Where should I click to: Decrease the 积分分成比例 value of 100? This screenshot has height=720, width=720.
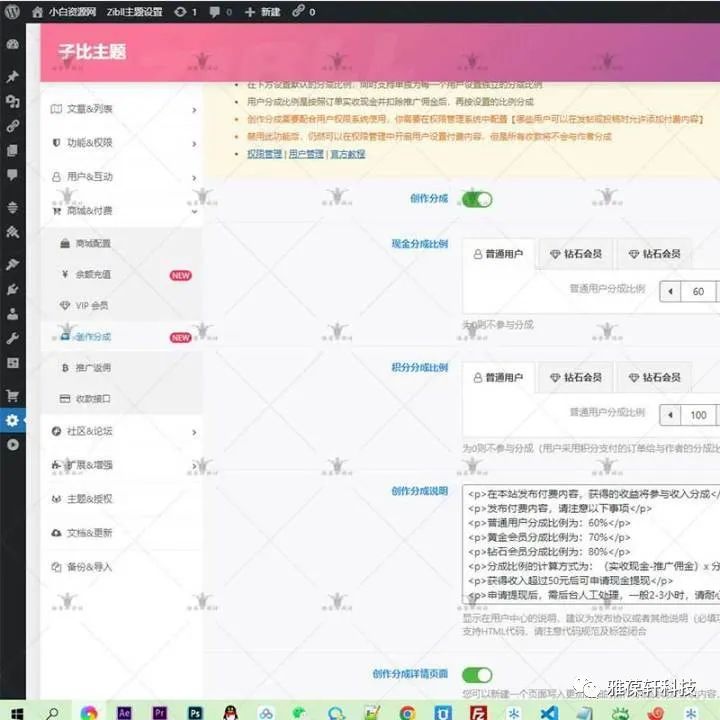click(670, 415)
